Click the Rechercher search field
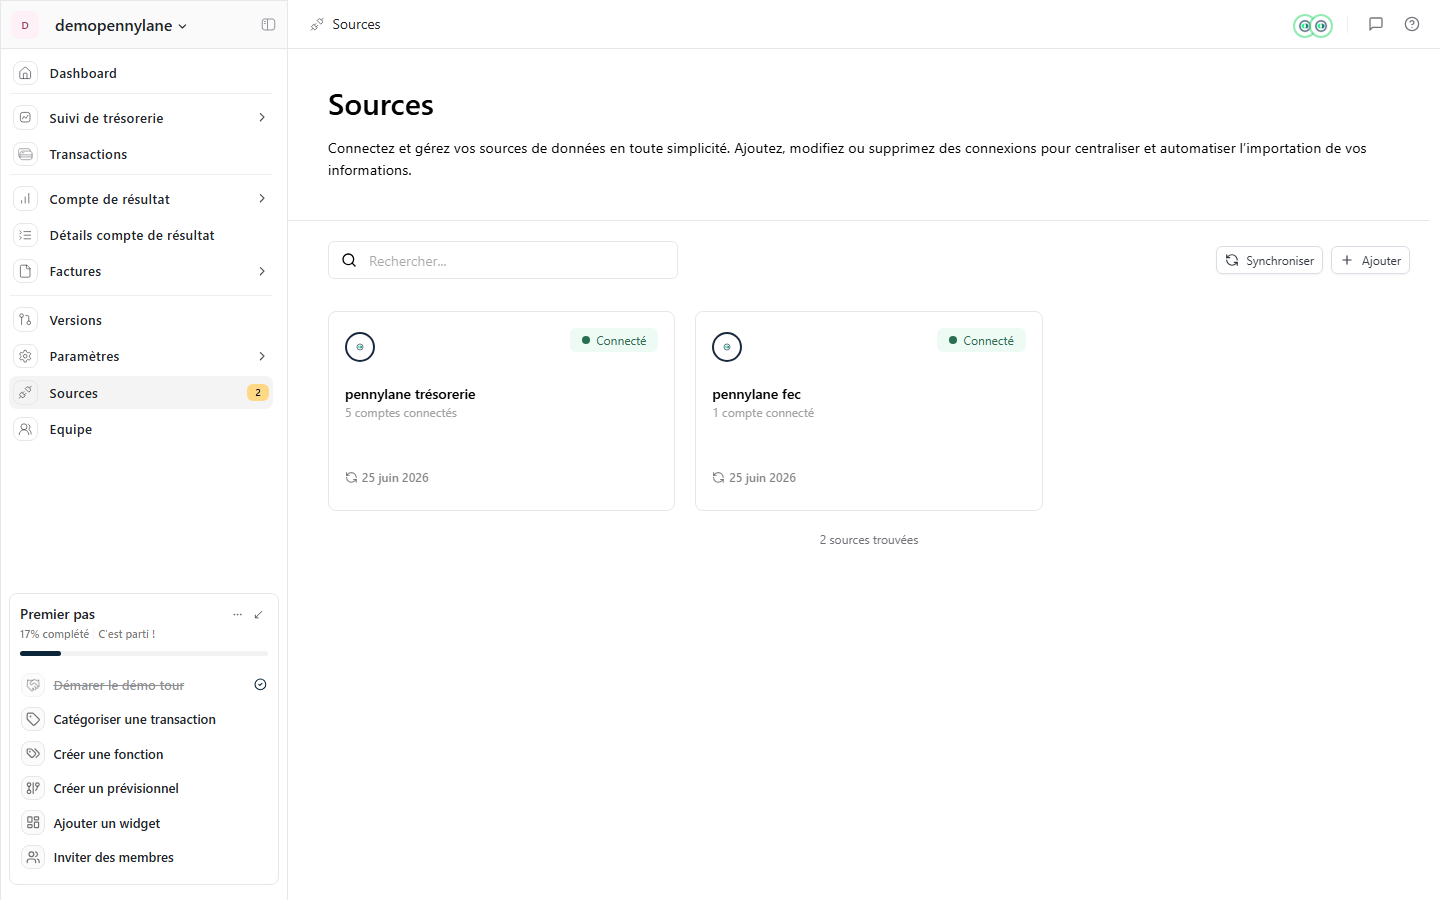This screenshot has height=900, width=1440. 503,260
